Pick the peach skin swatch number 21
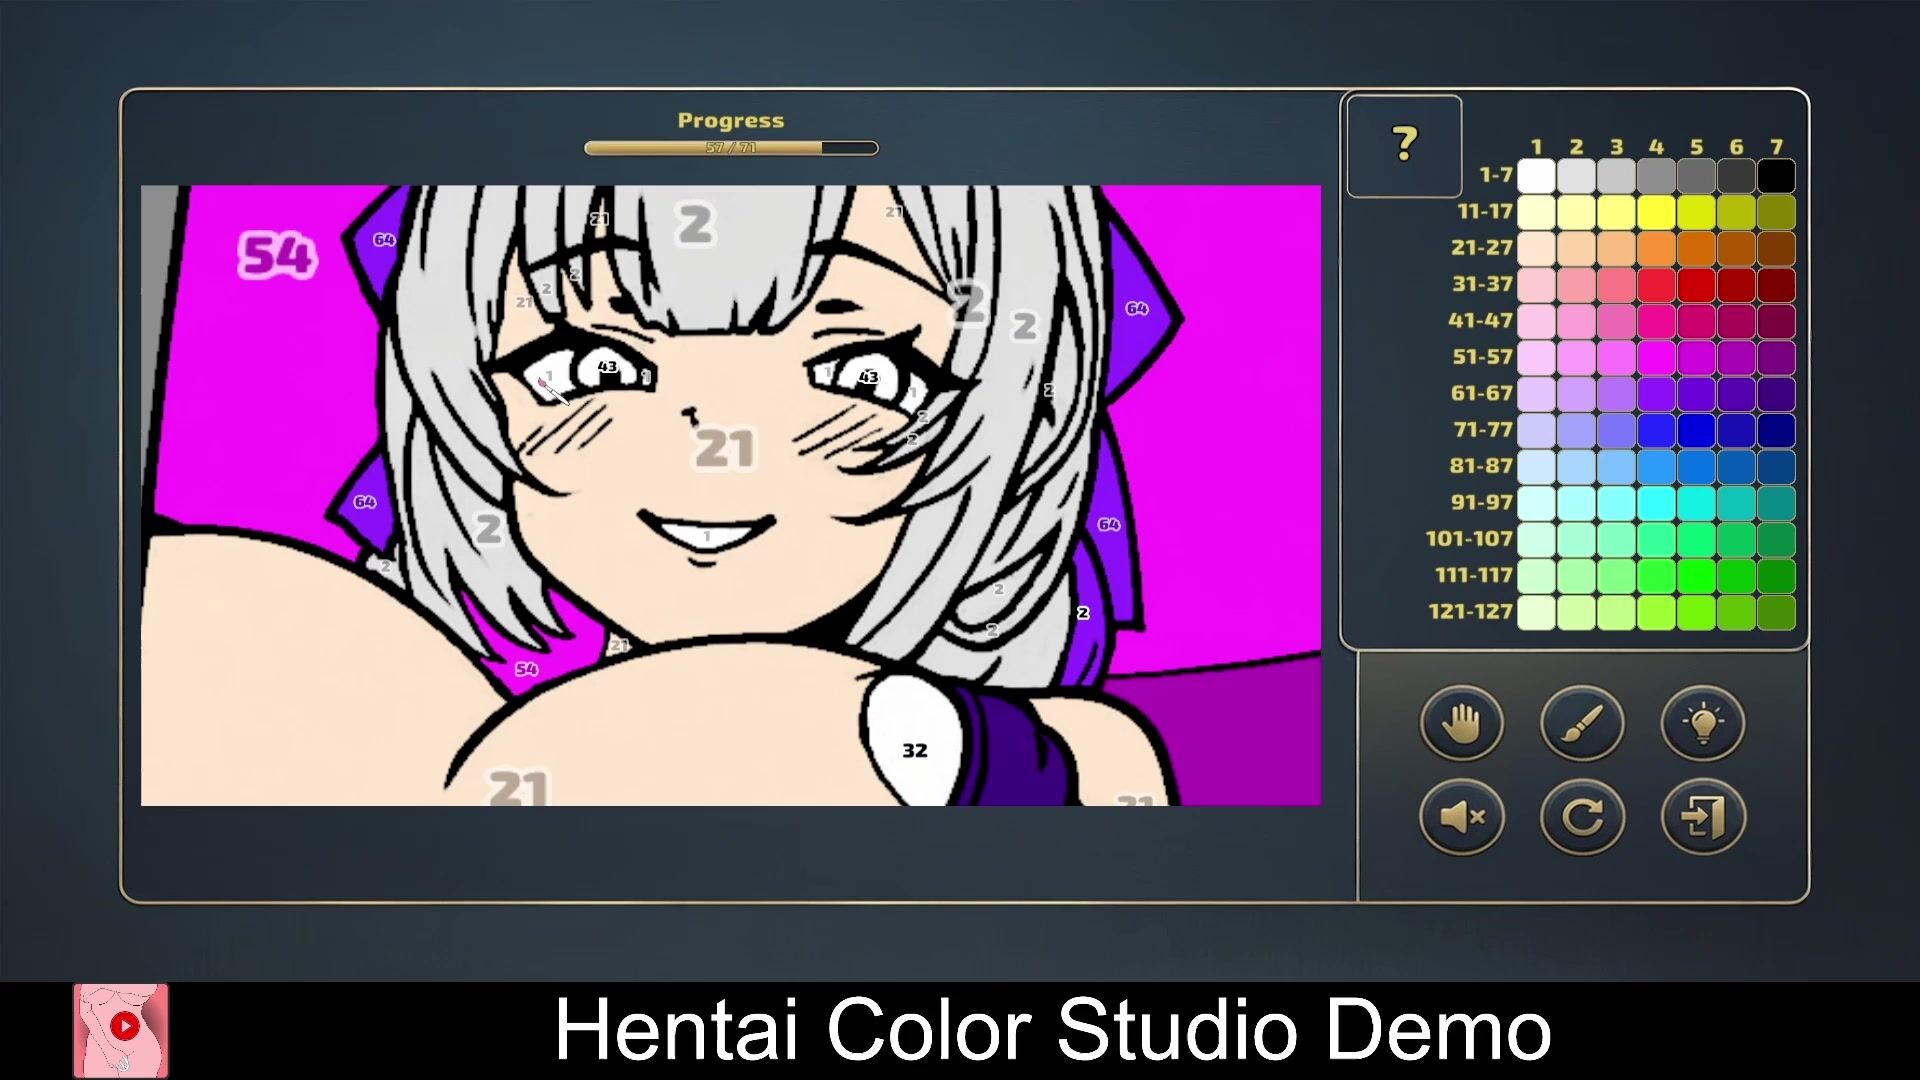This screenshot has height=1080, width=1920. coord(1536,248)
